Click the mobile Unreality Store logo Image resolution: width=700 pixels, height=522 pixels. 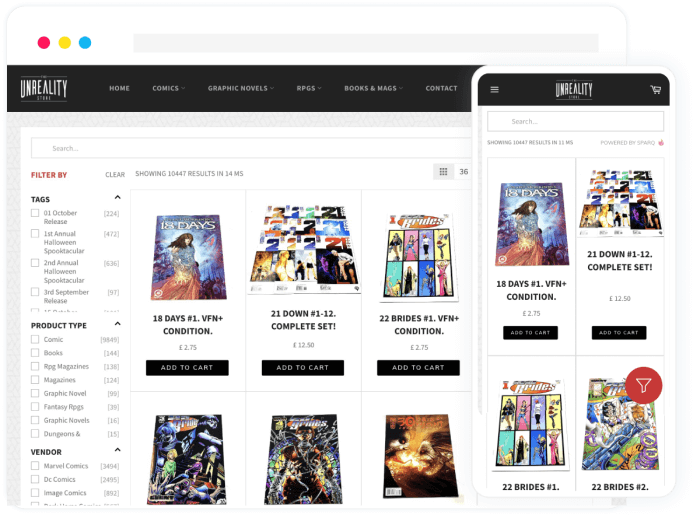coord(574,90)
